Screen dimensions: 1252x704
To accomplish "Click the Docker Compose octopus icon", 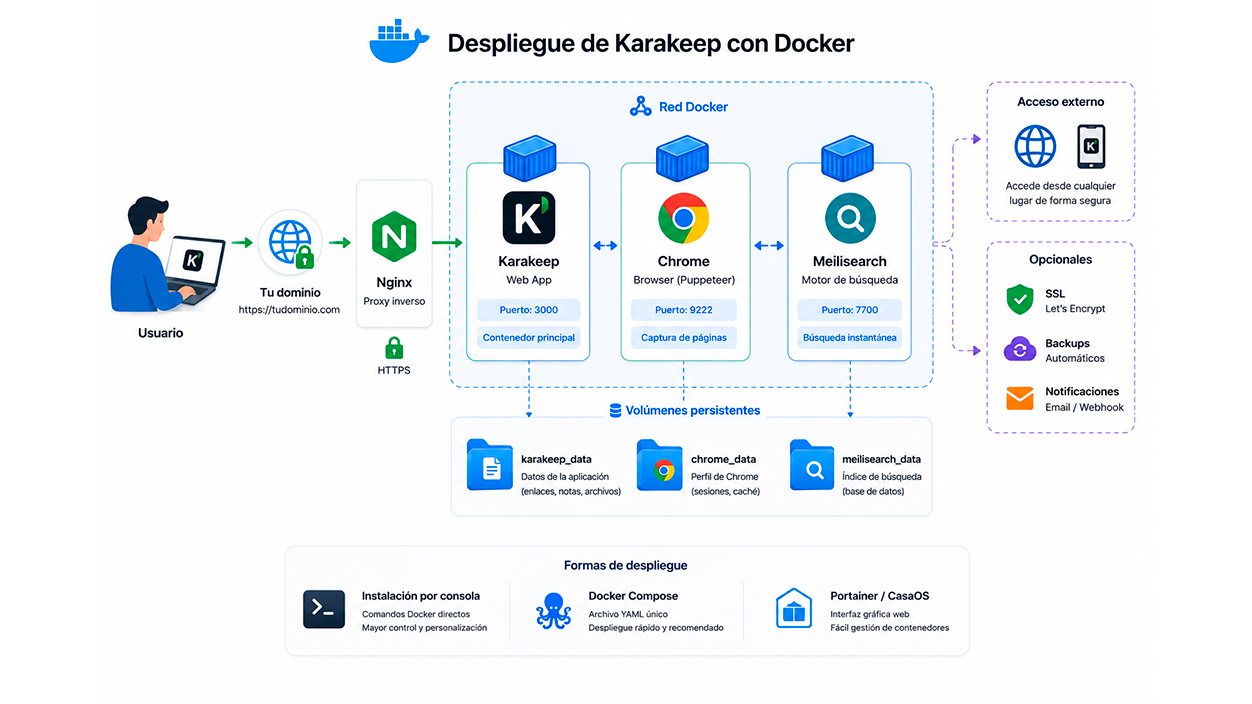I will (553, 610).
